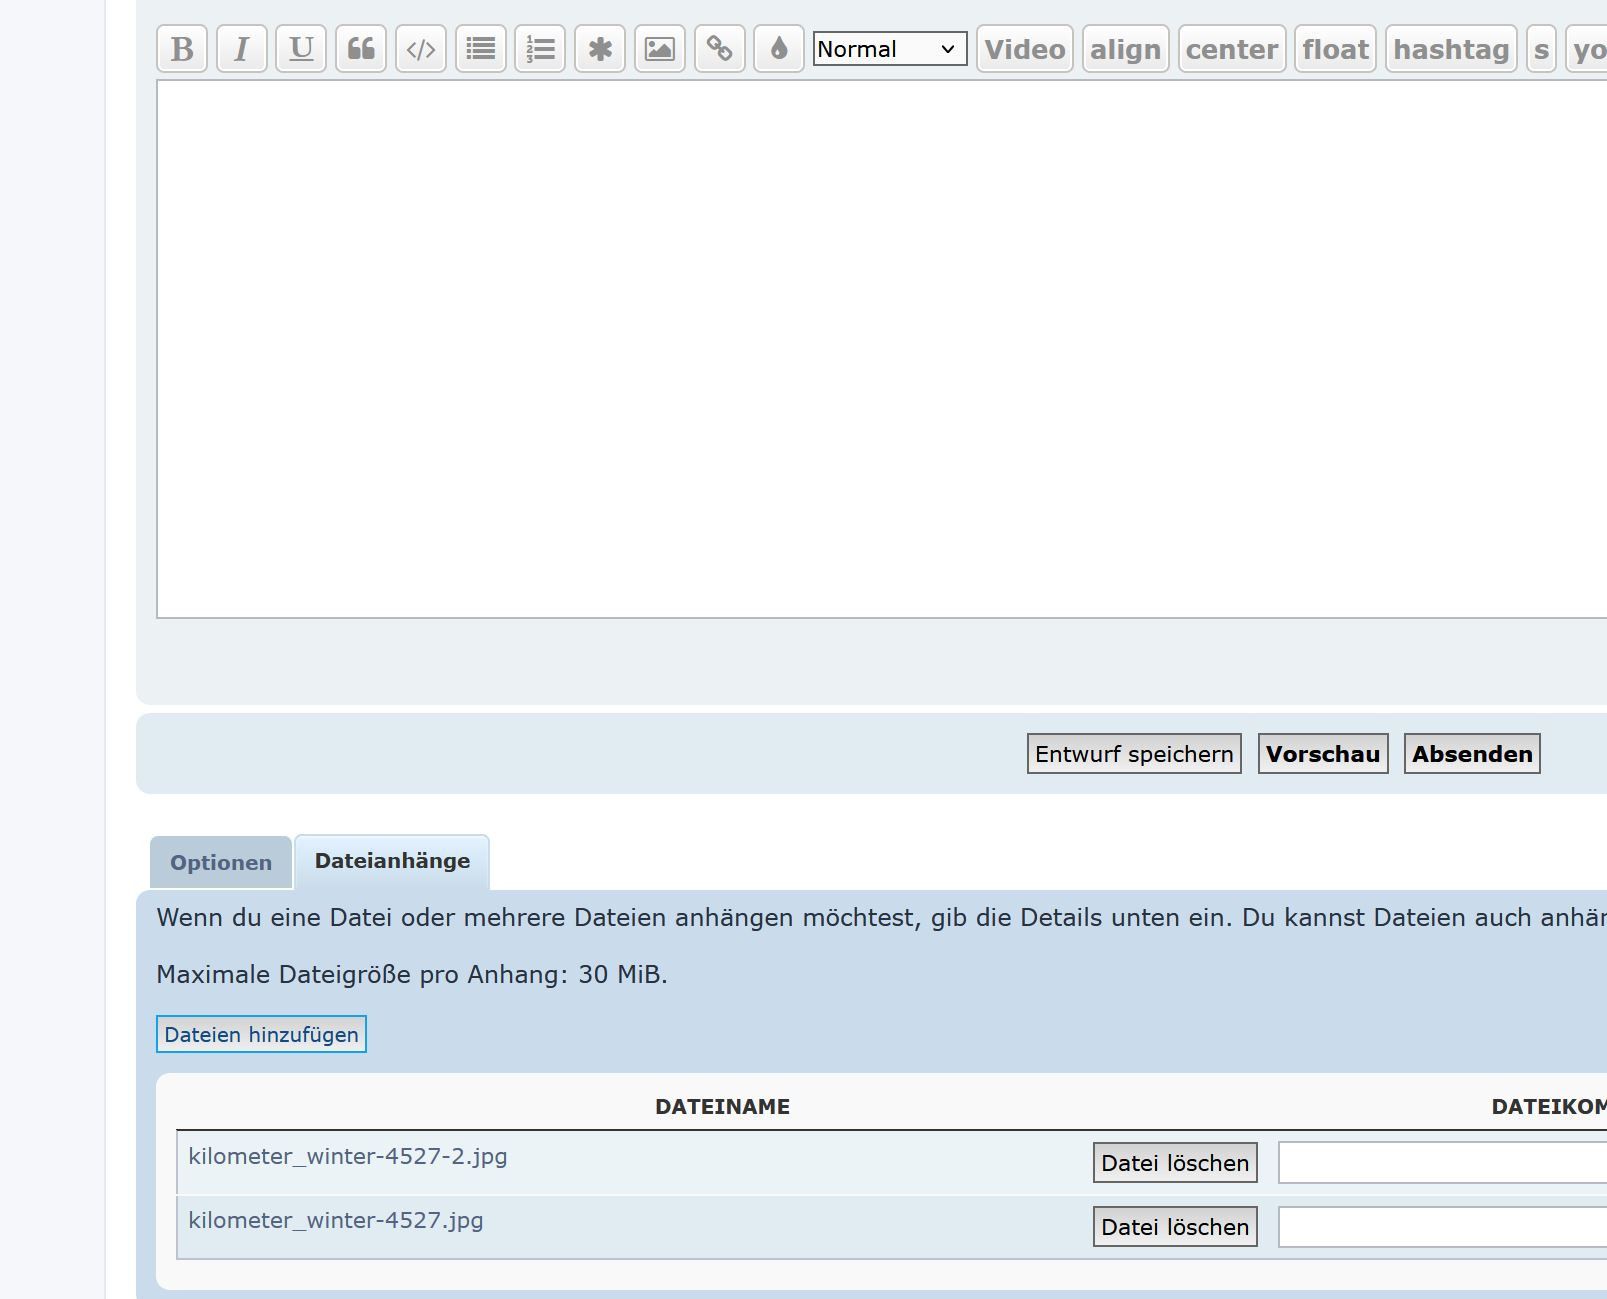This screenshot has width=1607, height=1299.
Task: Apply italic formatting in editor toolbar
Action: click(x=241, y=49)
